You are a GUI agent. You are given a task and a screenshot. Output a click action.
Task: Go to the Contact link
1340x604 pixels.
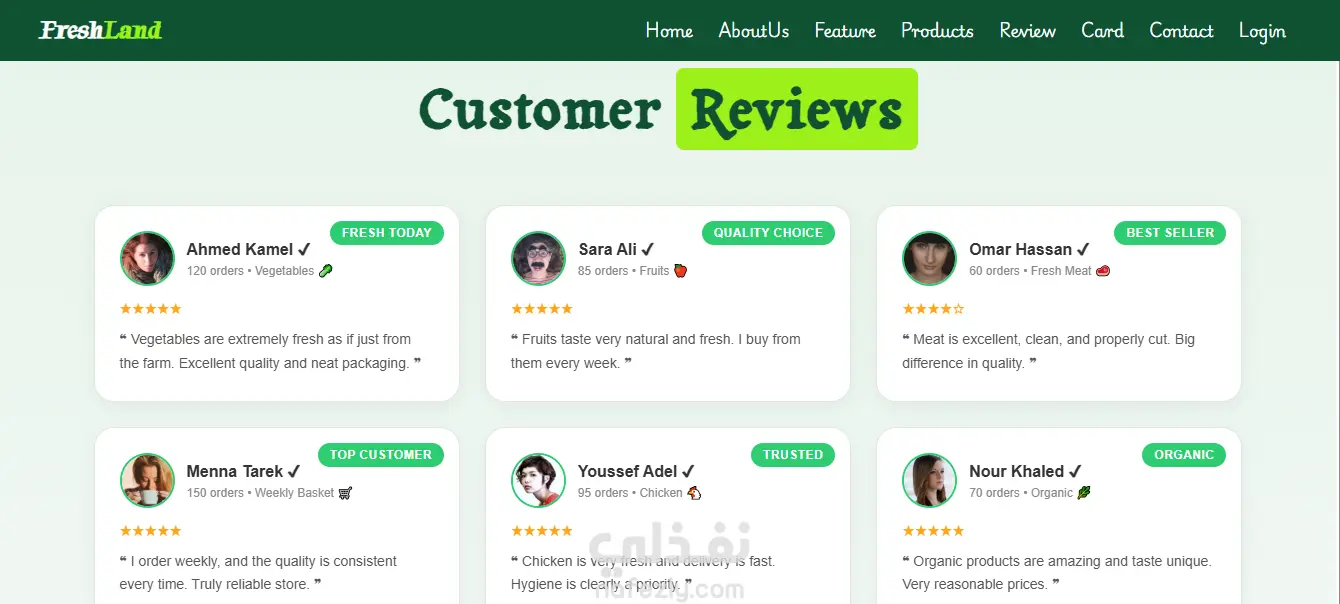1181,31
